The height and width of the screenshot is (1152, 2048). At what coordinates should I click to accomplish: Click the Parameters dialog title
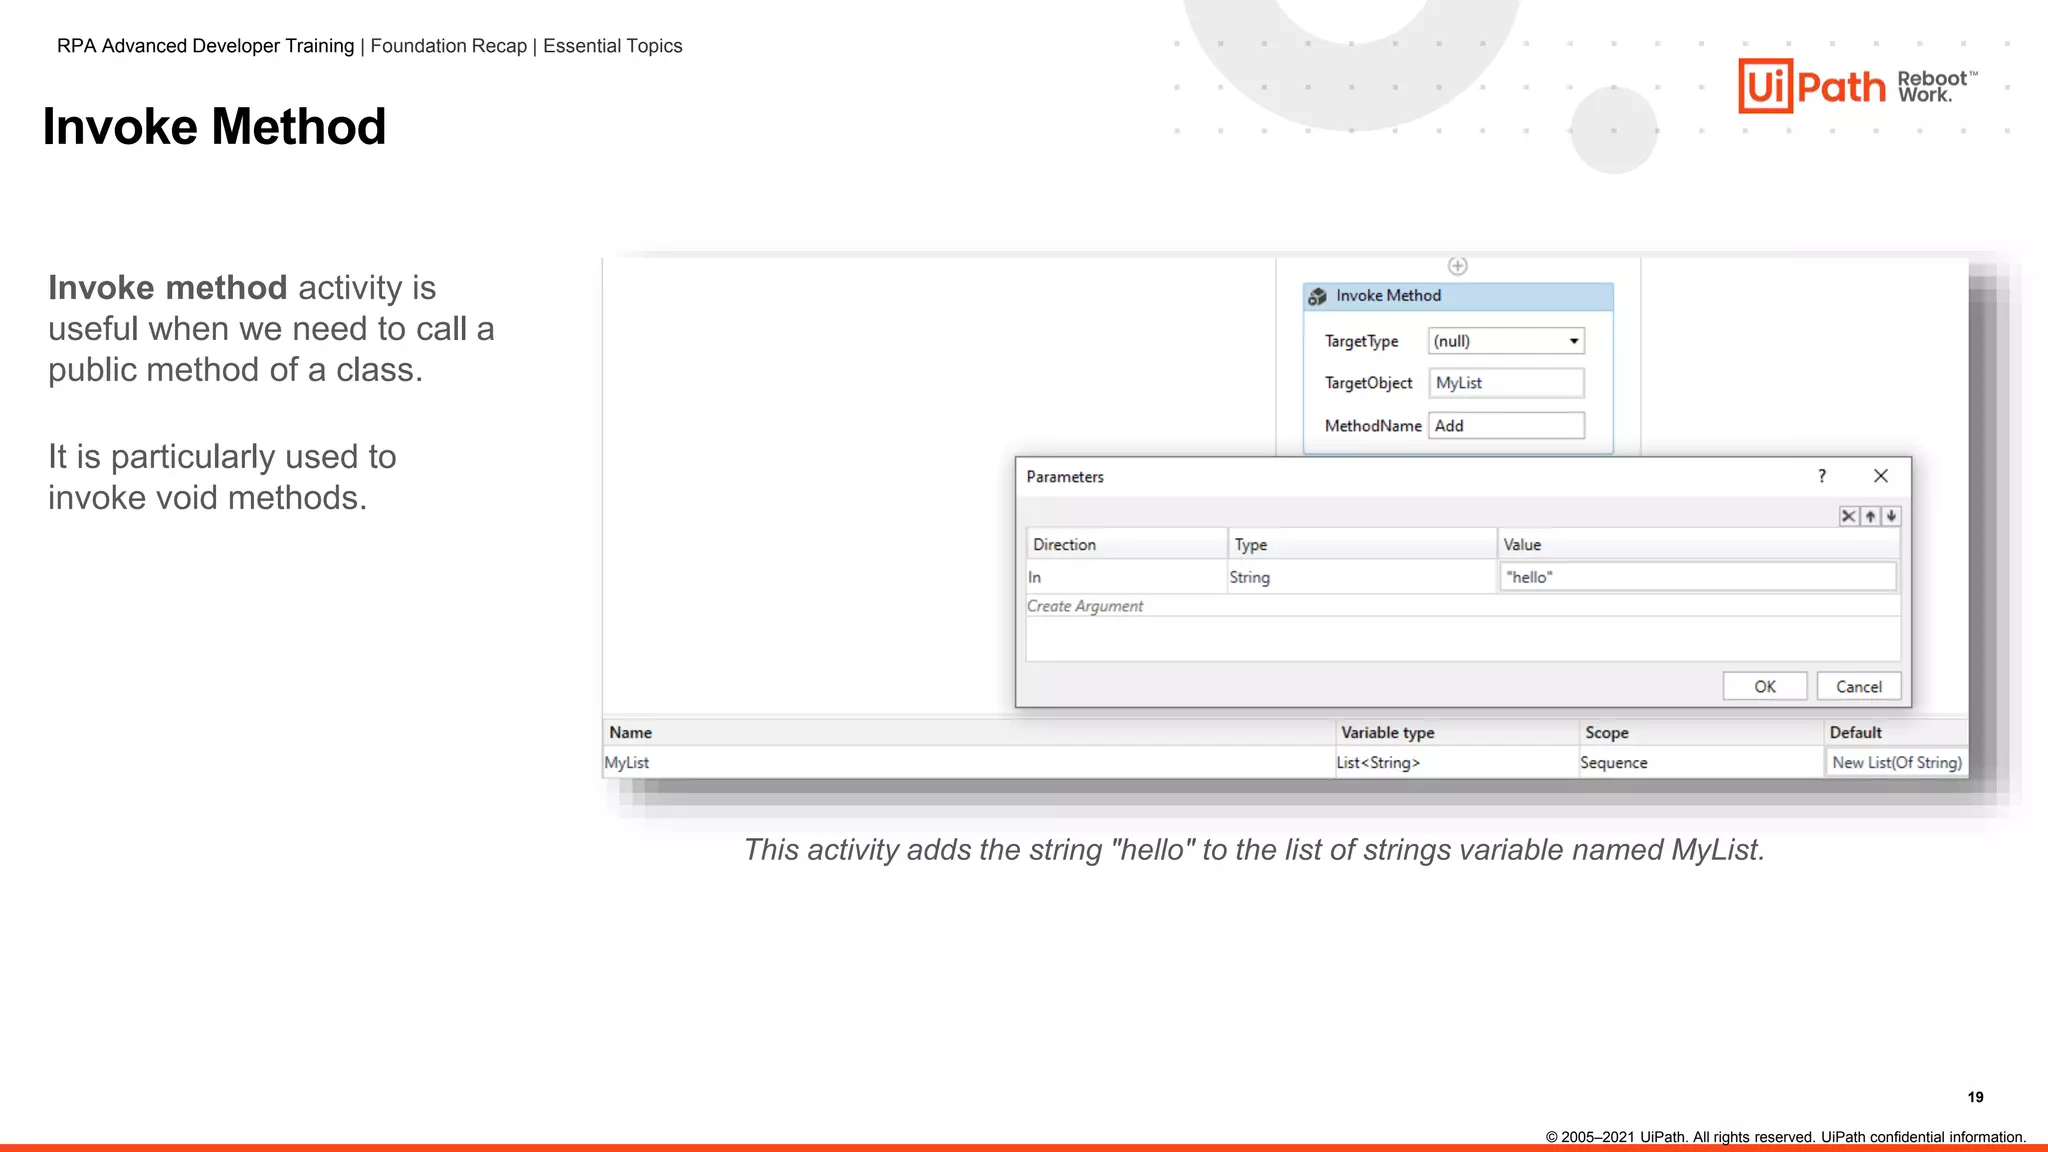[x=1065, y=477]
